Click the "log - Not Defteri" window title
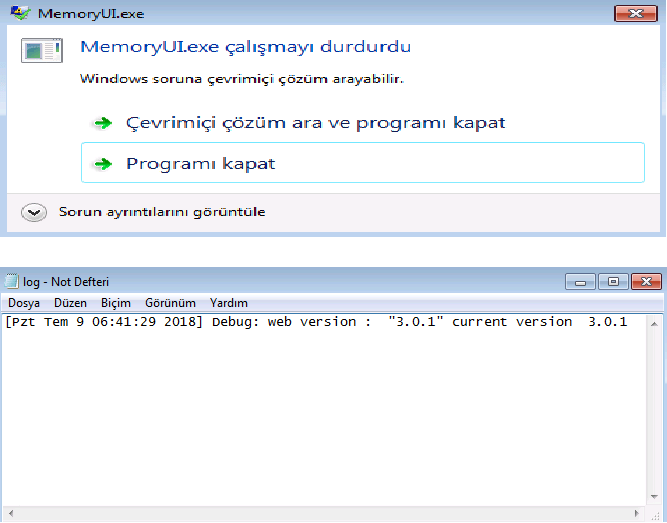Viewport: 667px width, 523px height. tap(66, 282)
